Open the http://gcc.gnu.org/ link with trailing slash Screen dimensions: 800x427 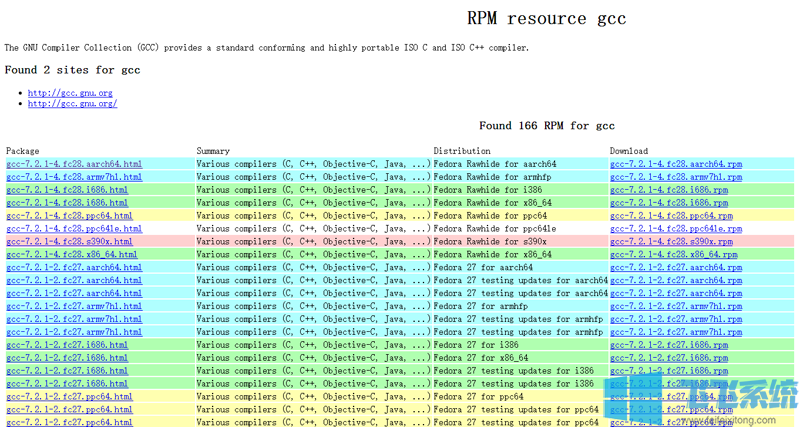tap(72, 104)
